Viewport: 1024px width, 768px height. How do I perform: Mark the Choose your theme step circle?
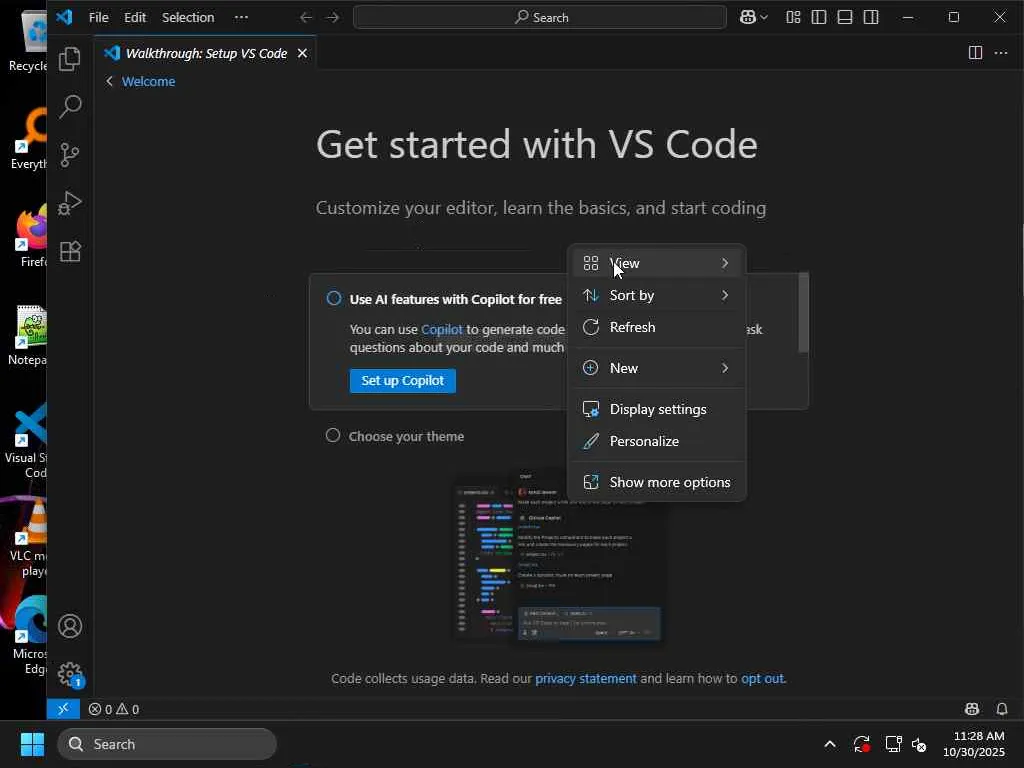tap(333, 436)
